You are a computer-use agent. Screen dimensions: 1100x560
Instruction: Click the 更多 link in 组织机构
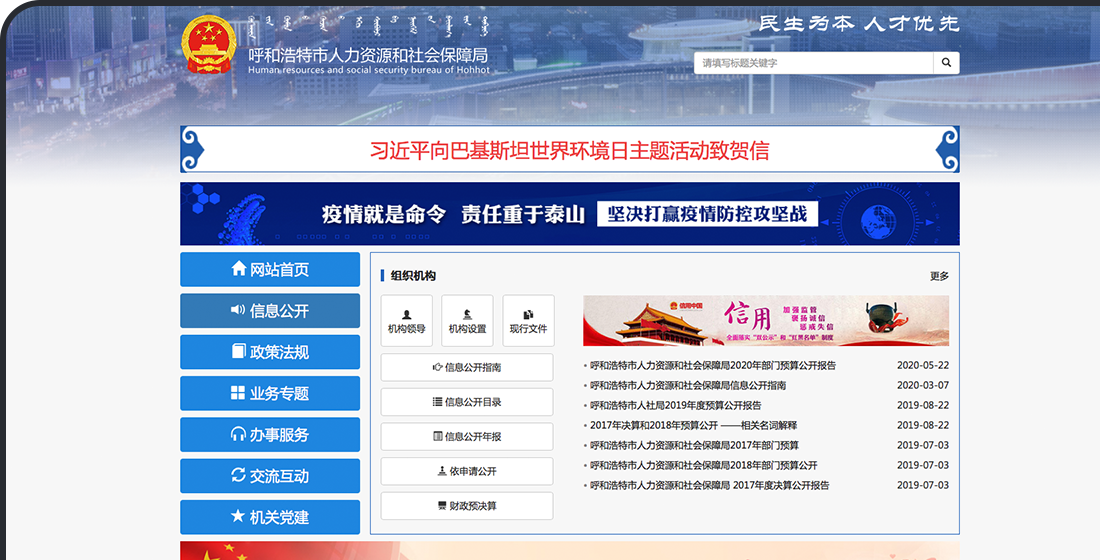pyautogui.click(x=938, y=276)
